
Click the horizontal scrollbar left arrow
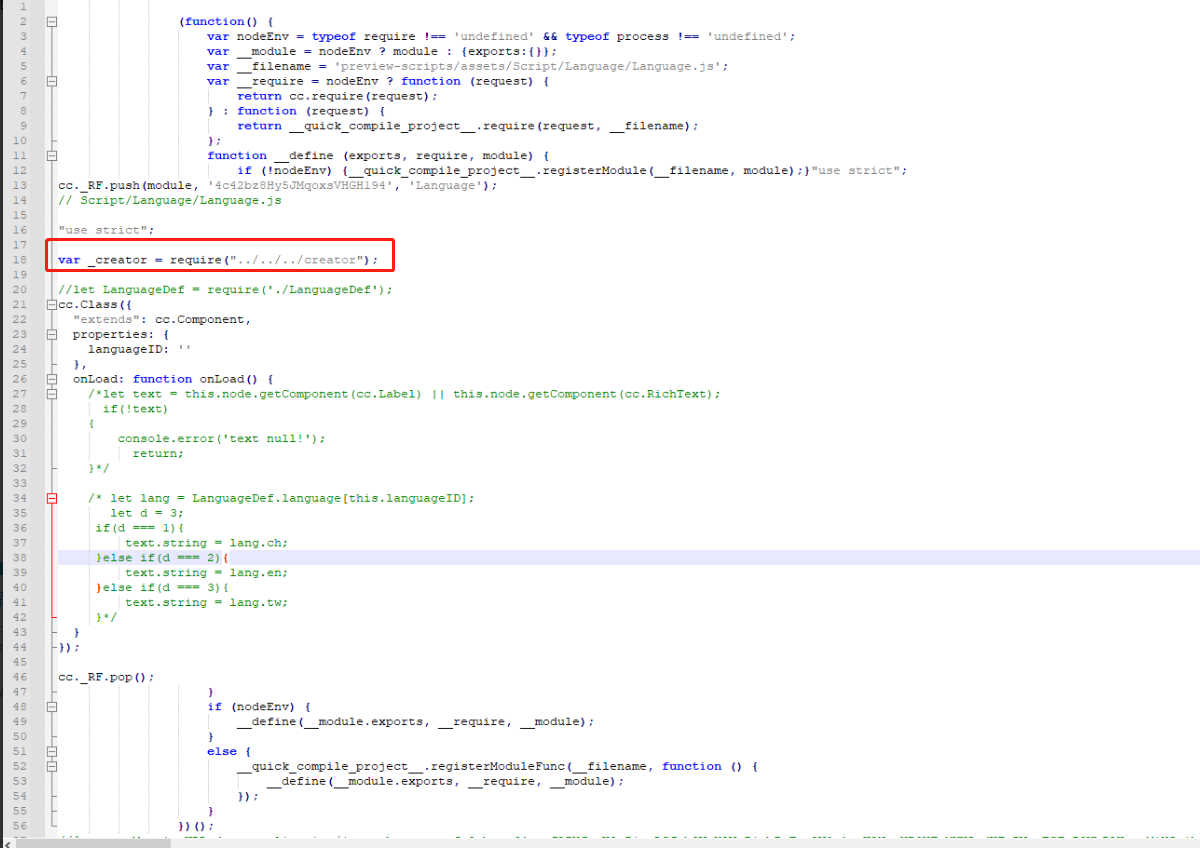pyautogui.click(x=7, y=843)
